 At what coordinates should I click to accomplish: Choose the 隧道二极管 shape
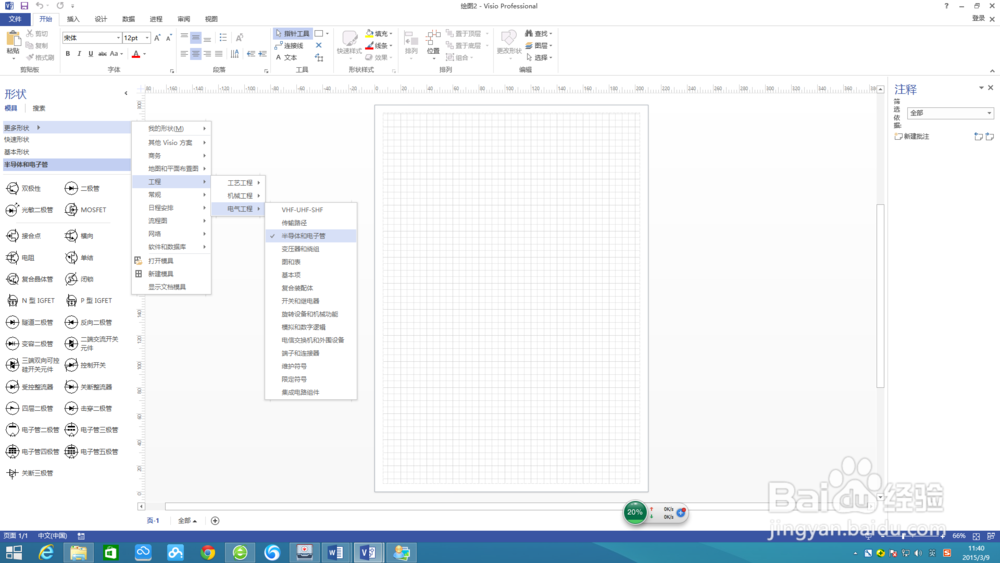point(29,323)
